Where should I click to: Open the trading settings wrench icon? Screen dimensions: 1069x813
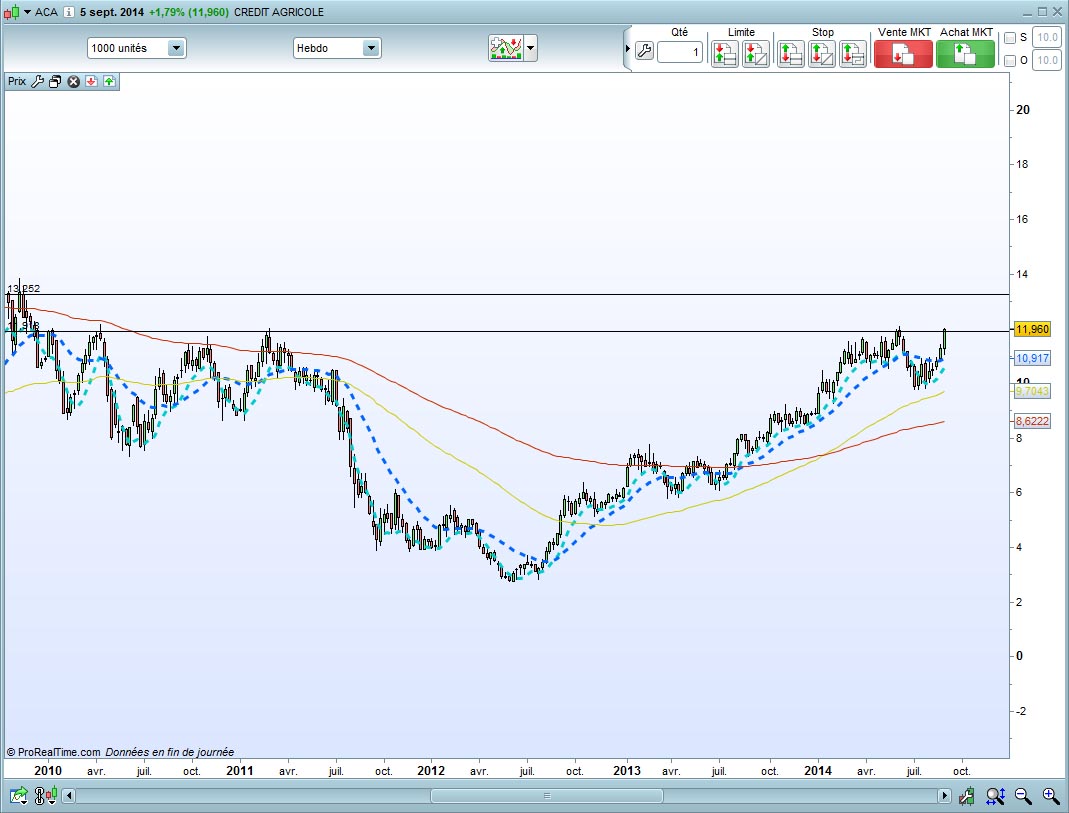click(x=644, y=50)
